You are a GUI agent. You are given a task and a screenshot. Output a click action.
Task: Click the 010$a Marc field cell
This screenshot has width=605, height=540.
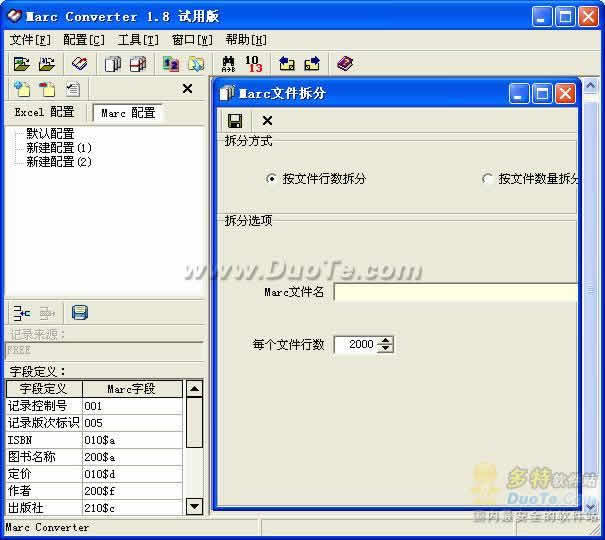pos(132,440)
